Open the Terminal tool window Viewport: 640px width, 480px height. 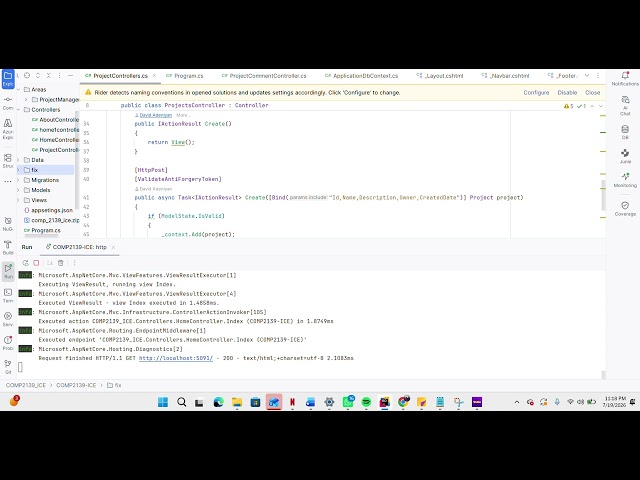pos(8,295)
